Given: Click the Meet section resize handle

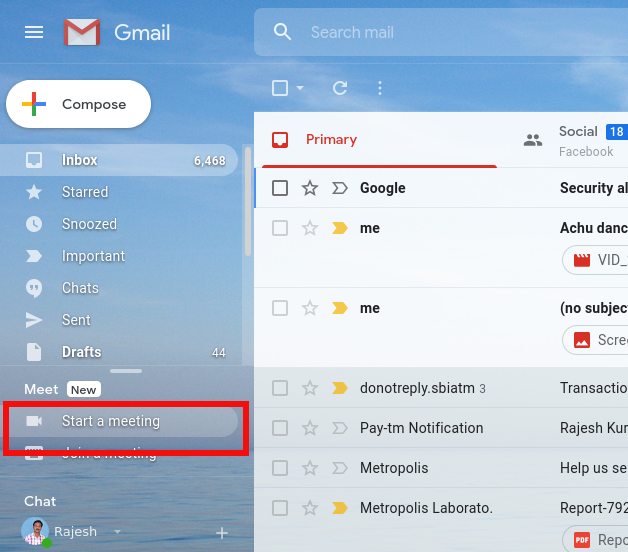Looking at the screenshot, I should tap(126, 371).
